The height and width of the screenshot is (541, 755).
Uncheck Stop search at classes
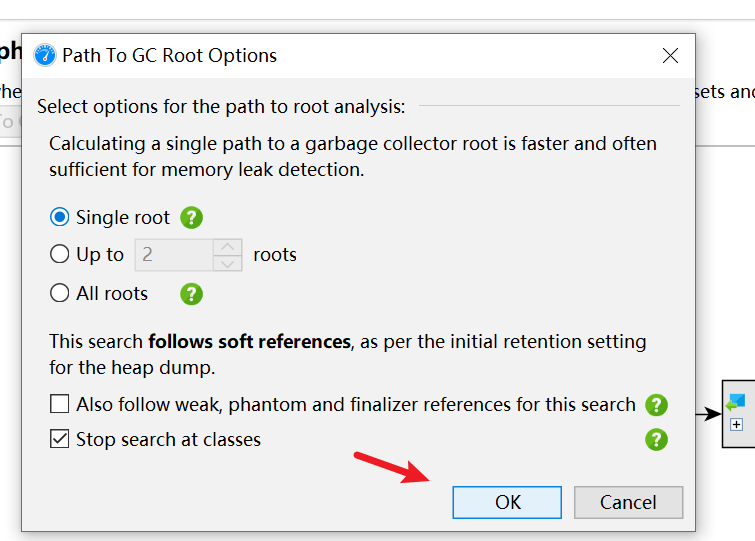click(60, 439)
